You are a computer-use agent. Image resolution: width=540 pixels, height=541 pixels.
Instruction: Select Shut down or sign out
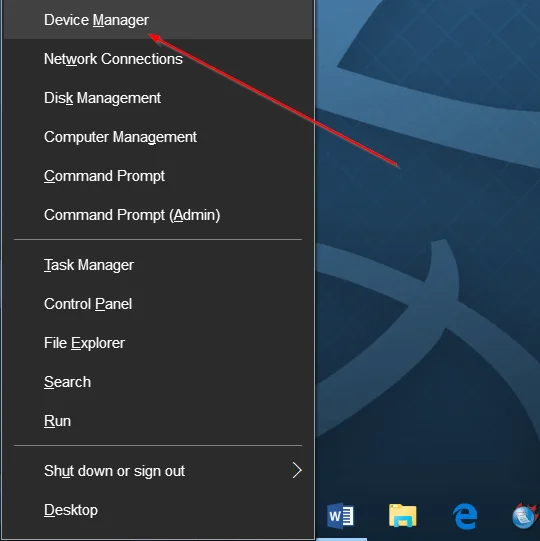[x=158, y=471]
